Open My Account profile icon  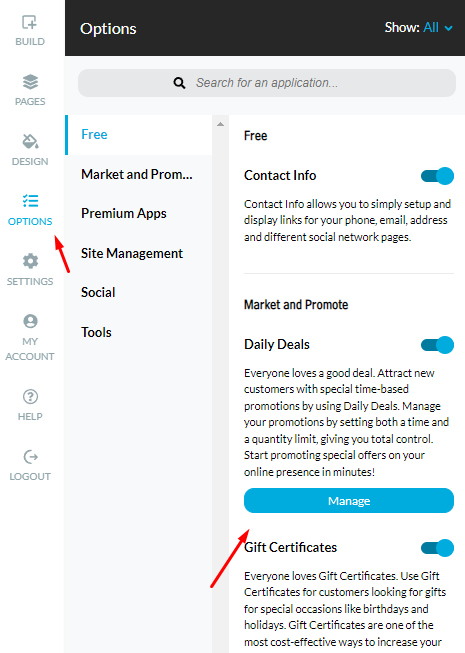click(x=30, y=321)
